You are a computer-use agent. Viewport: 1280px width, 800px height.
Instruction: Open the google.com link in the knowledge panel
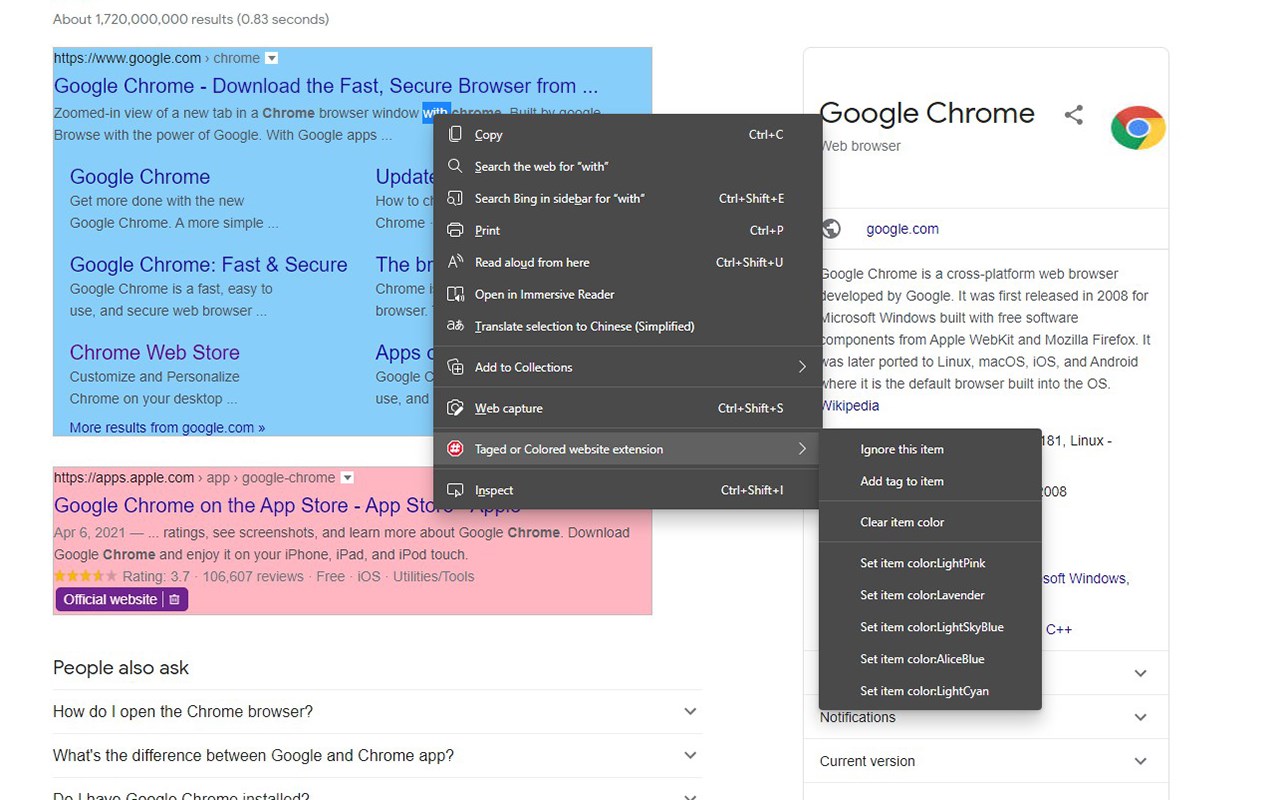(x=902, y=229)
